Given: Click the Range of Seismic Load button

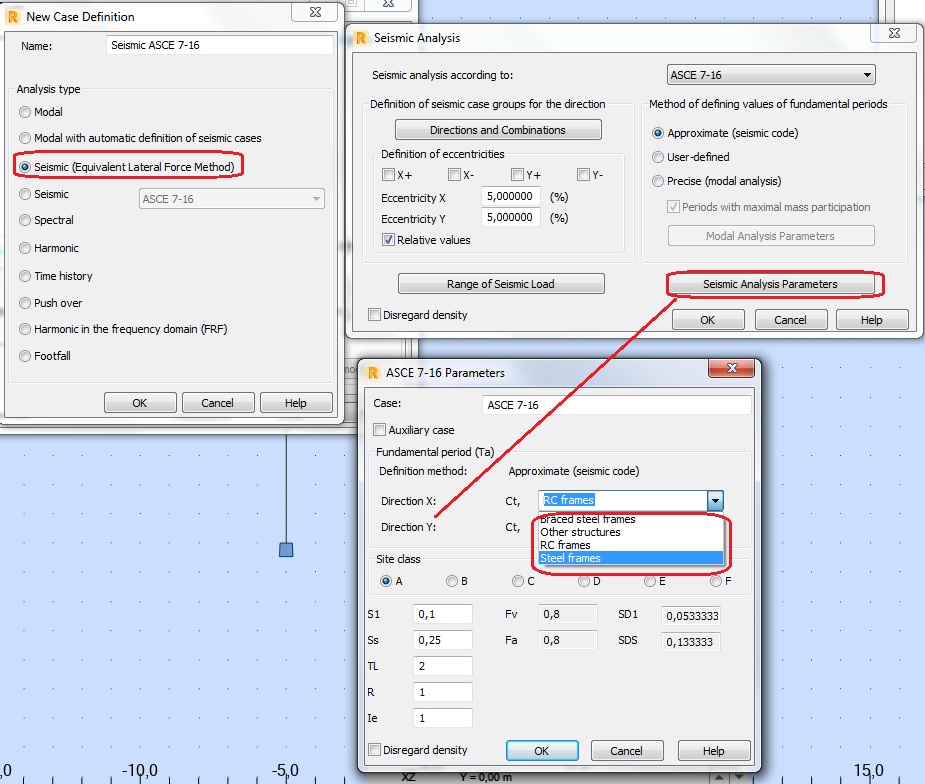Looking at the screenshot, I should tap(501, 283).
